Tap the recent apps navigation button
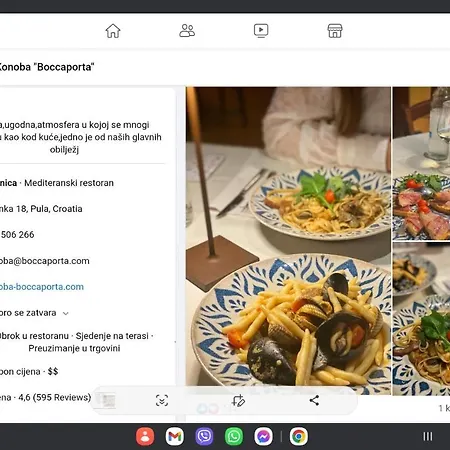450x450 pixels. point(428,436)
